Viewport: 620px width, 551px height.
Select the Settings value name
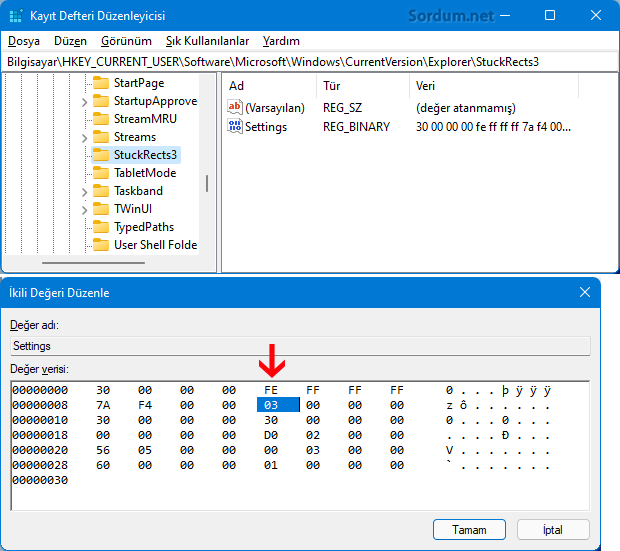pos(266,127)
